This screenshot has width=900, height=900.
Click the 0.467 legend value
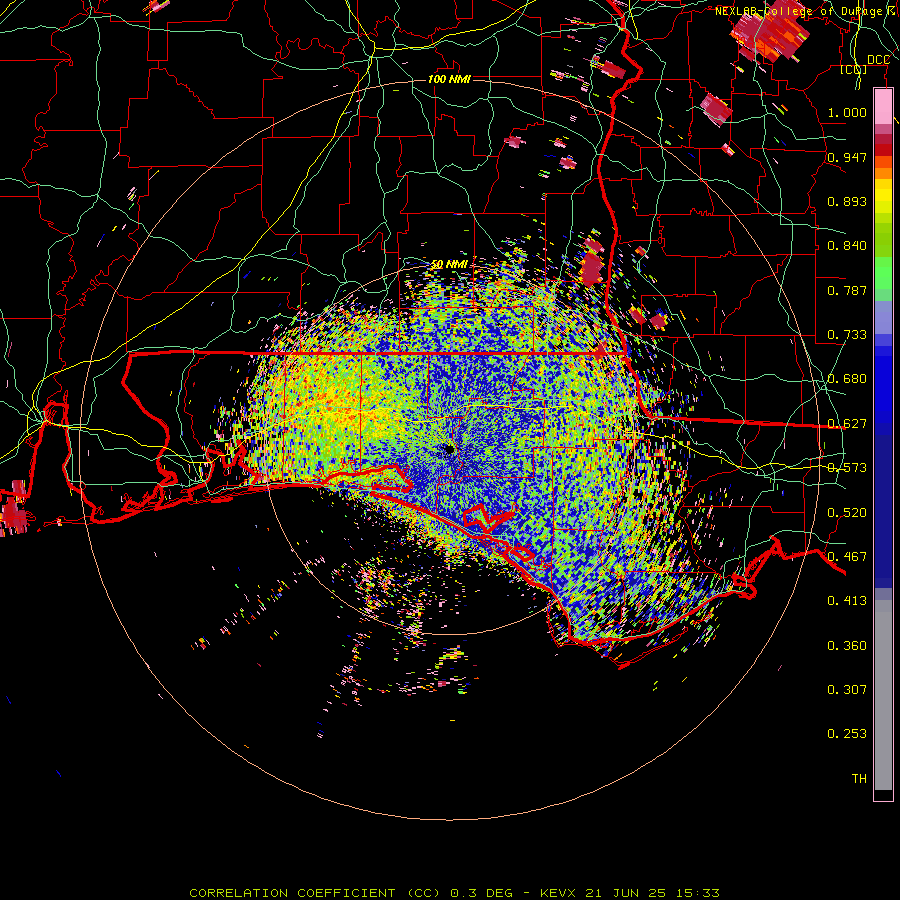tap(847, 557)
